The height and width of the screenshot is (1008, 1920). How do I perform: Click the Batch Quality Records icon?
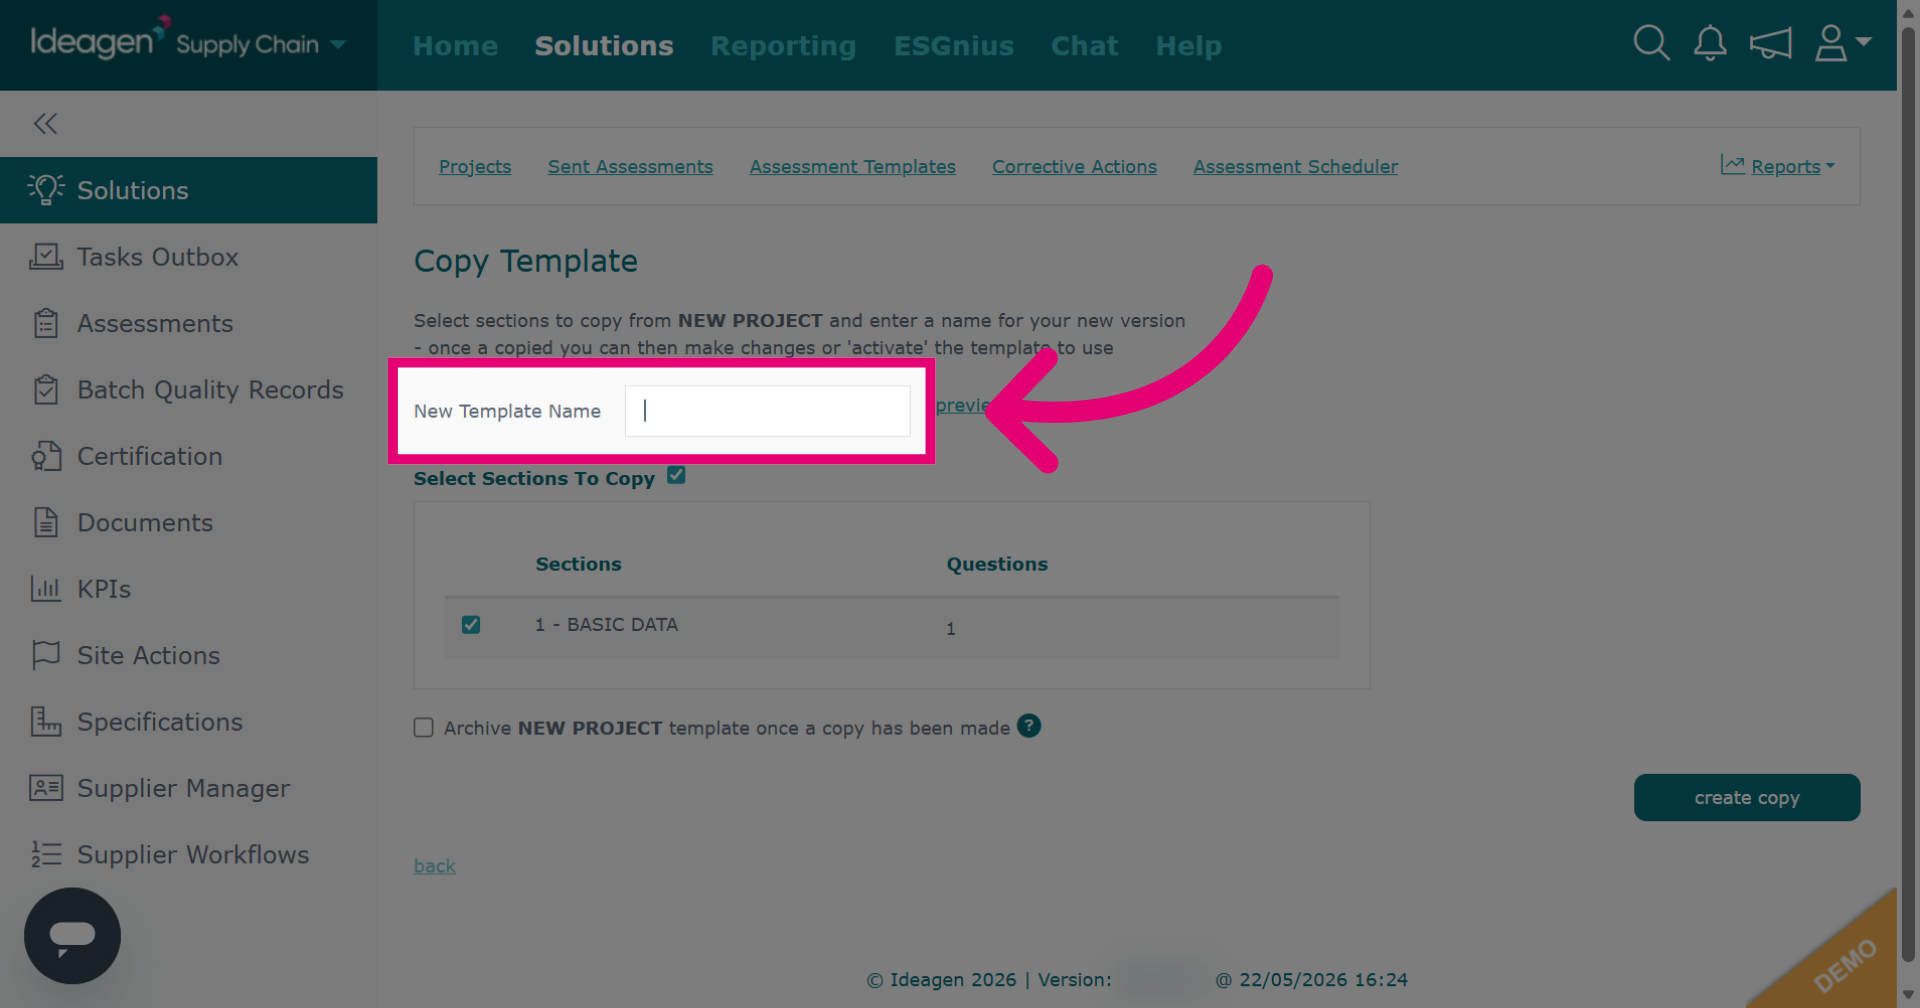(x=46, y=389)
